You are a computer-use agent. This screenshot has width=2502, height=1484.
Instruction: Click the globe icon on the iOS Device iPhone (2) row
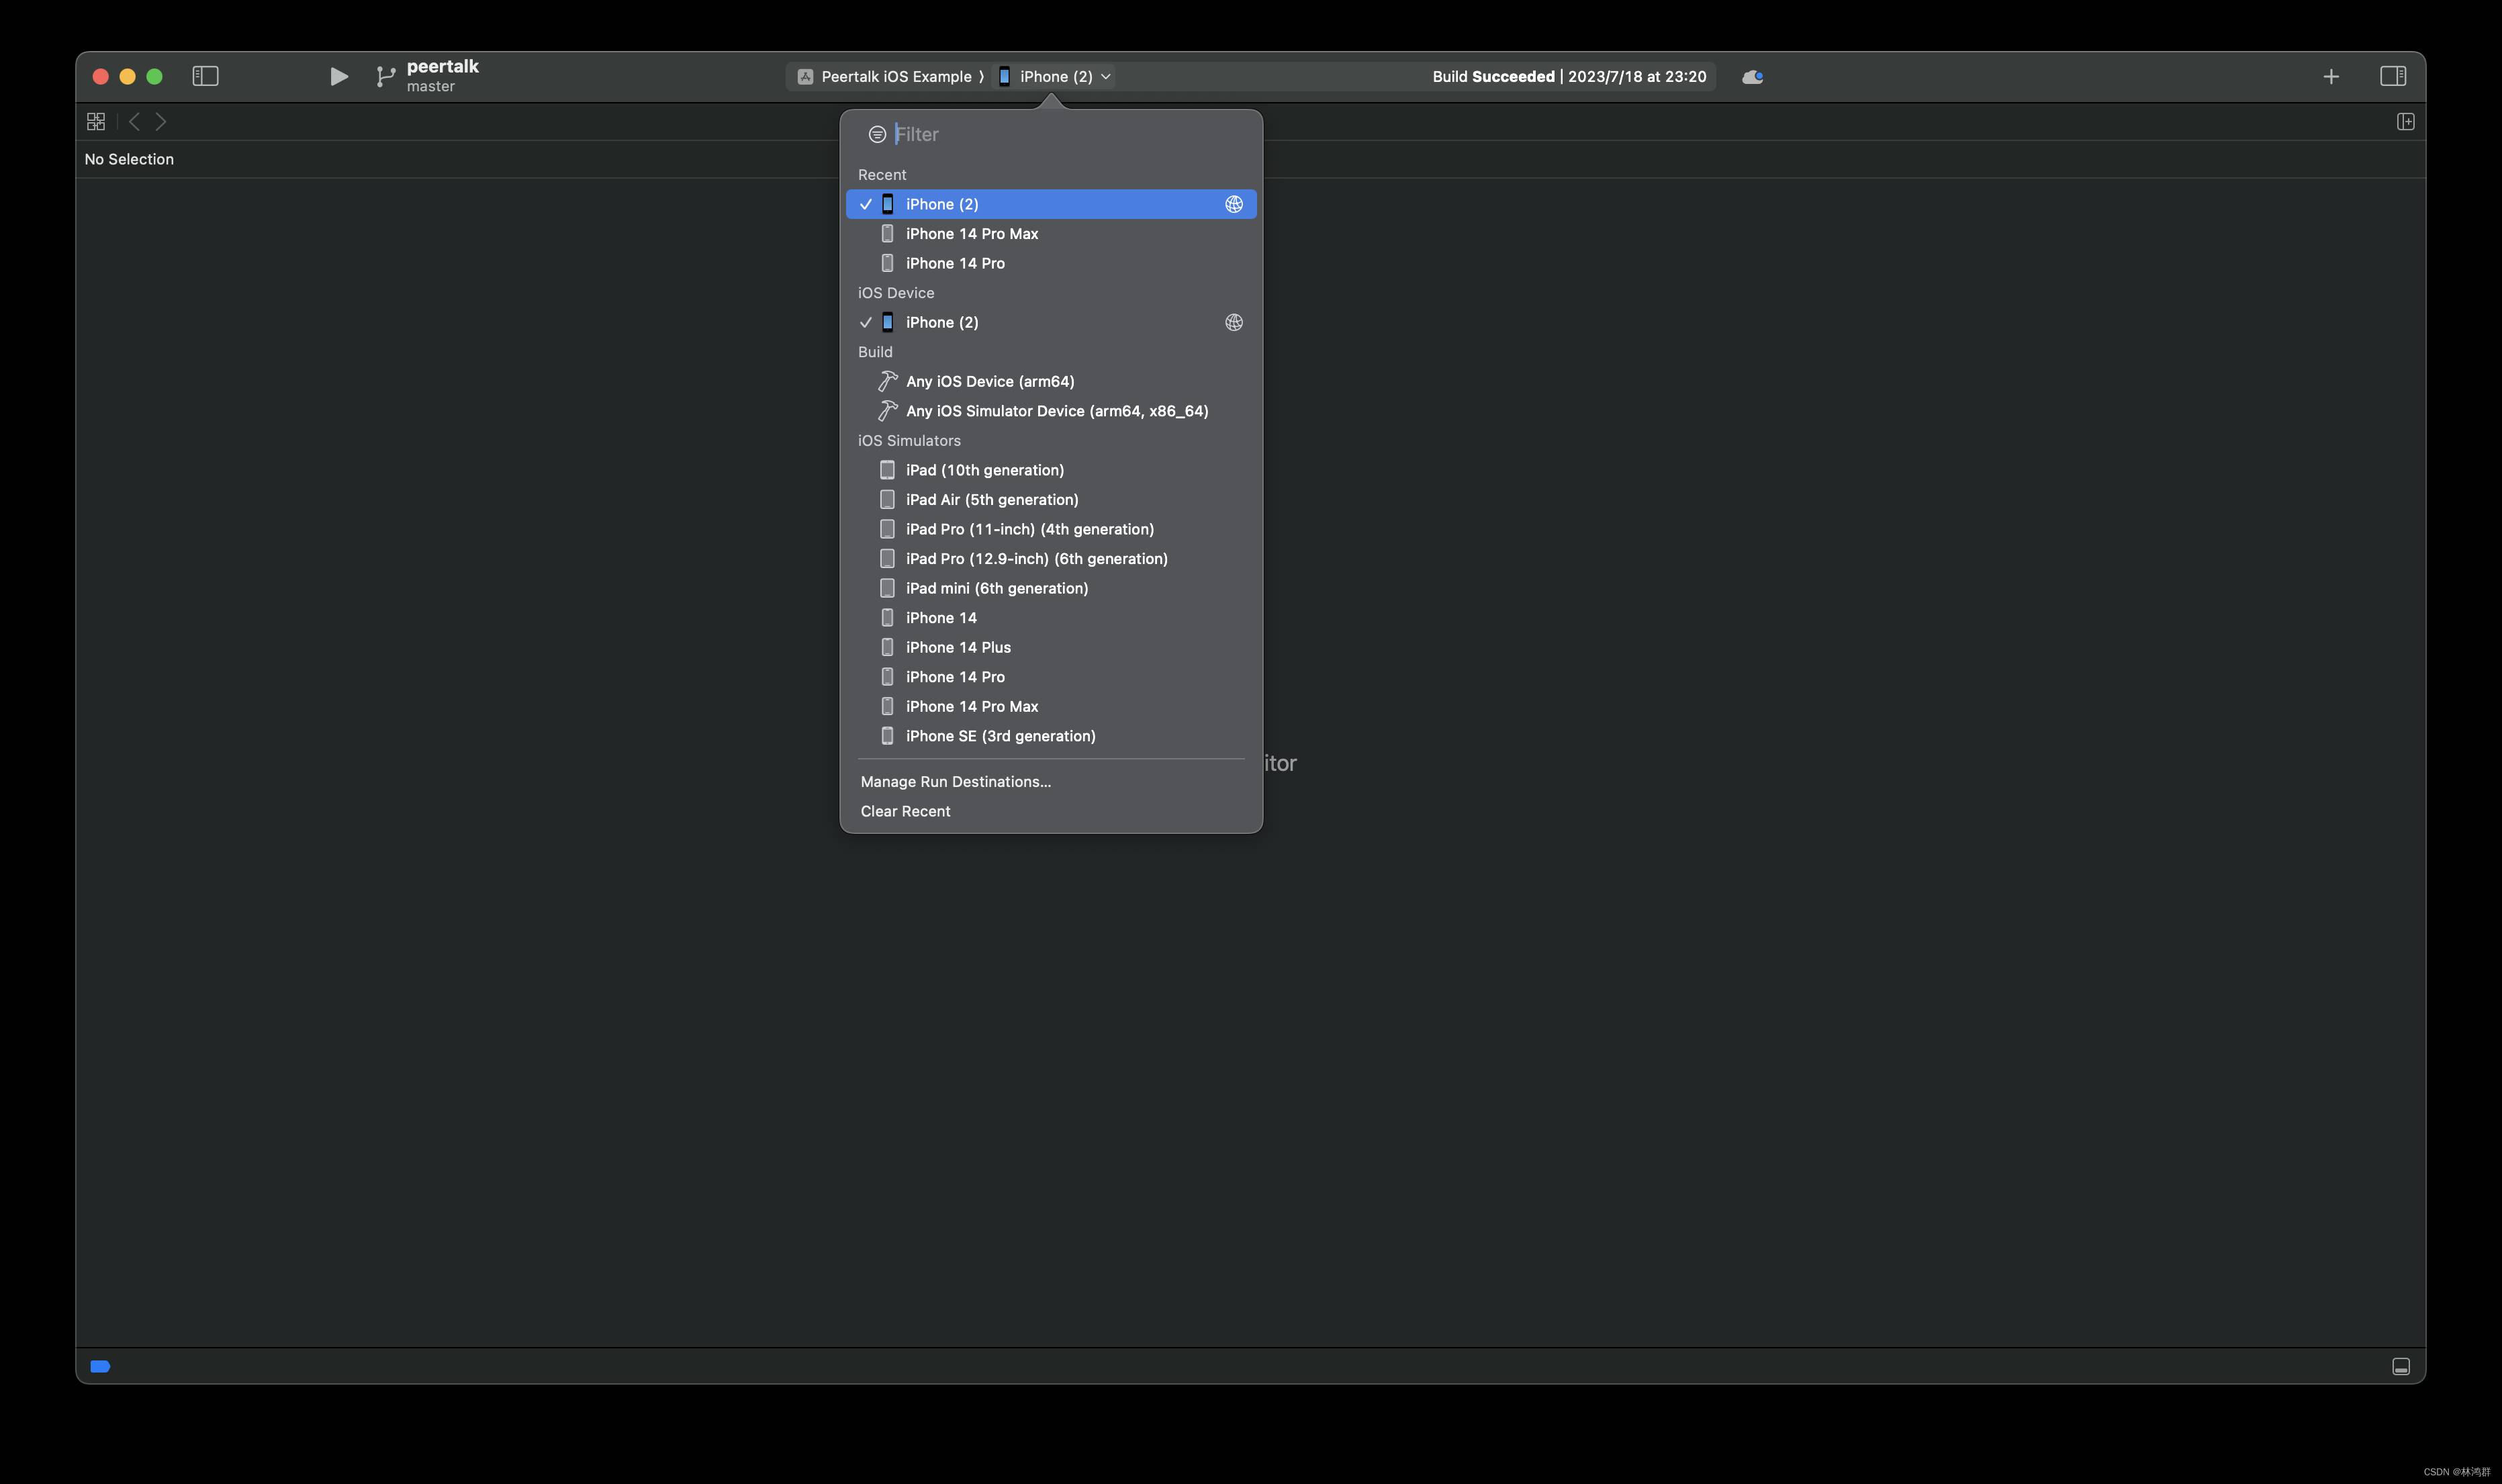tap(1233, 322)
